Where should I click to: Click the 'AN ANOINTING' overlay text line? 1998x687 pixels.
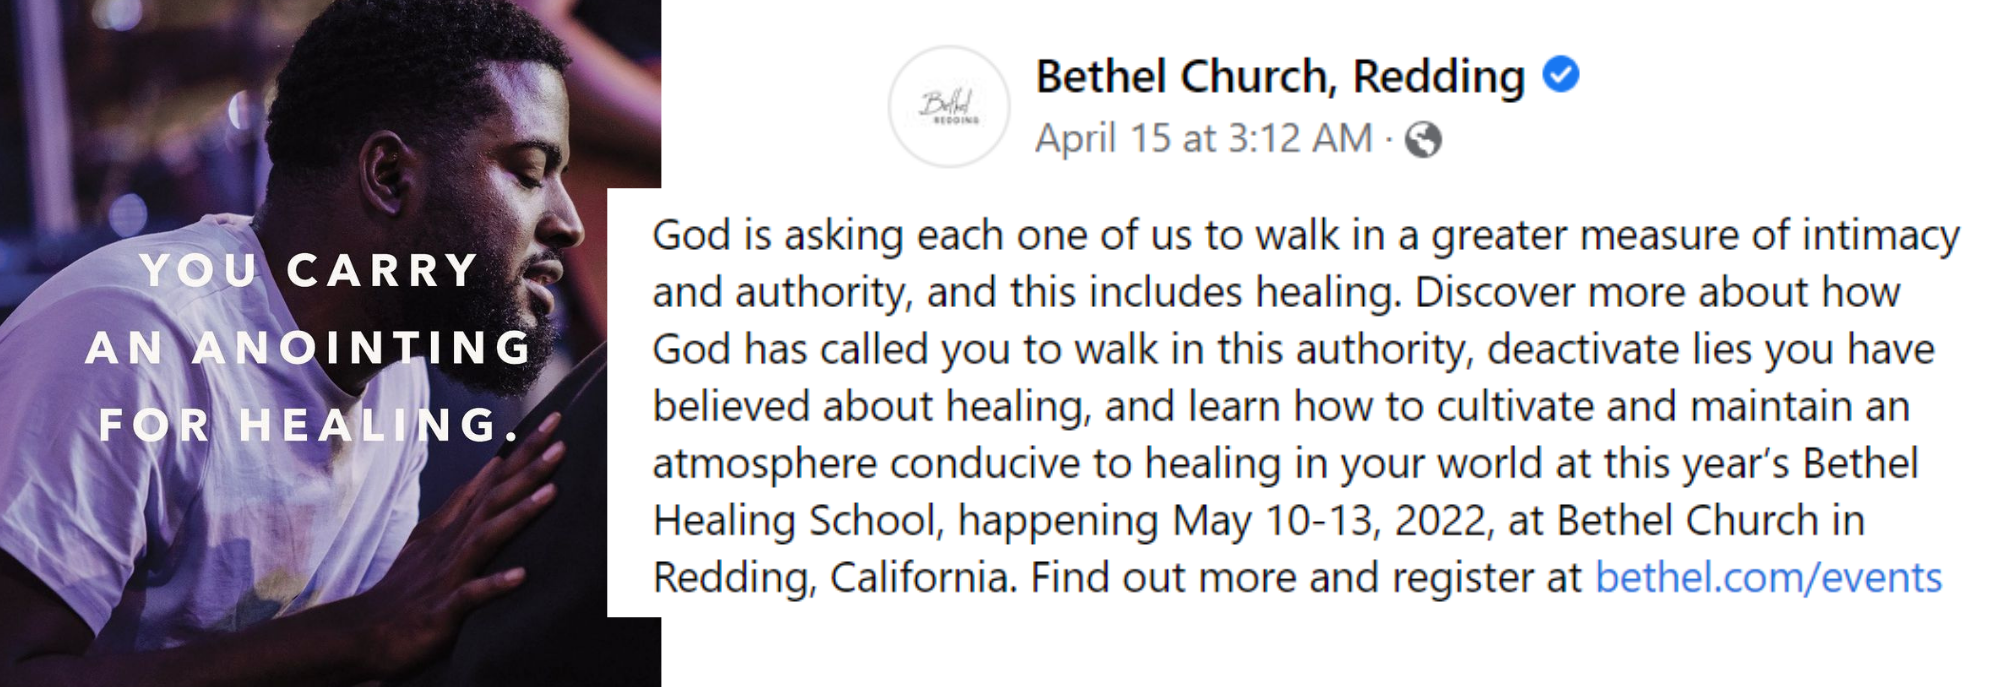coord(309,348)
